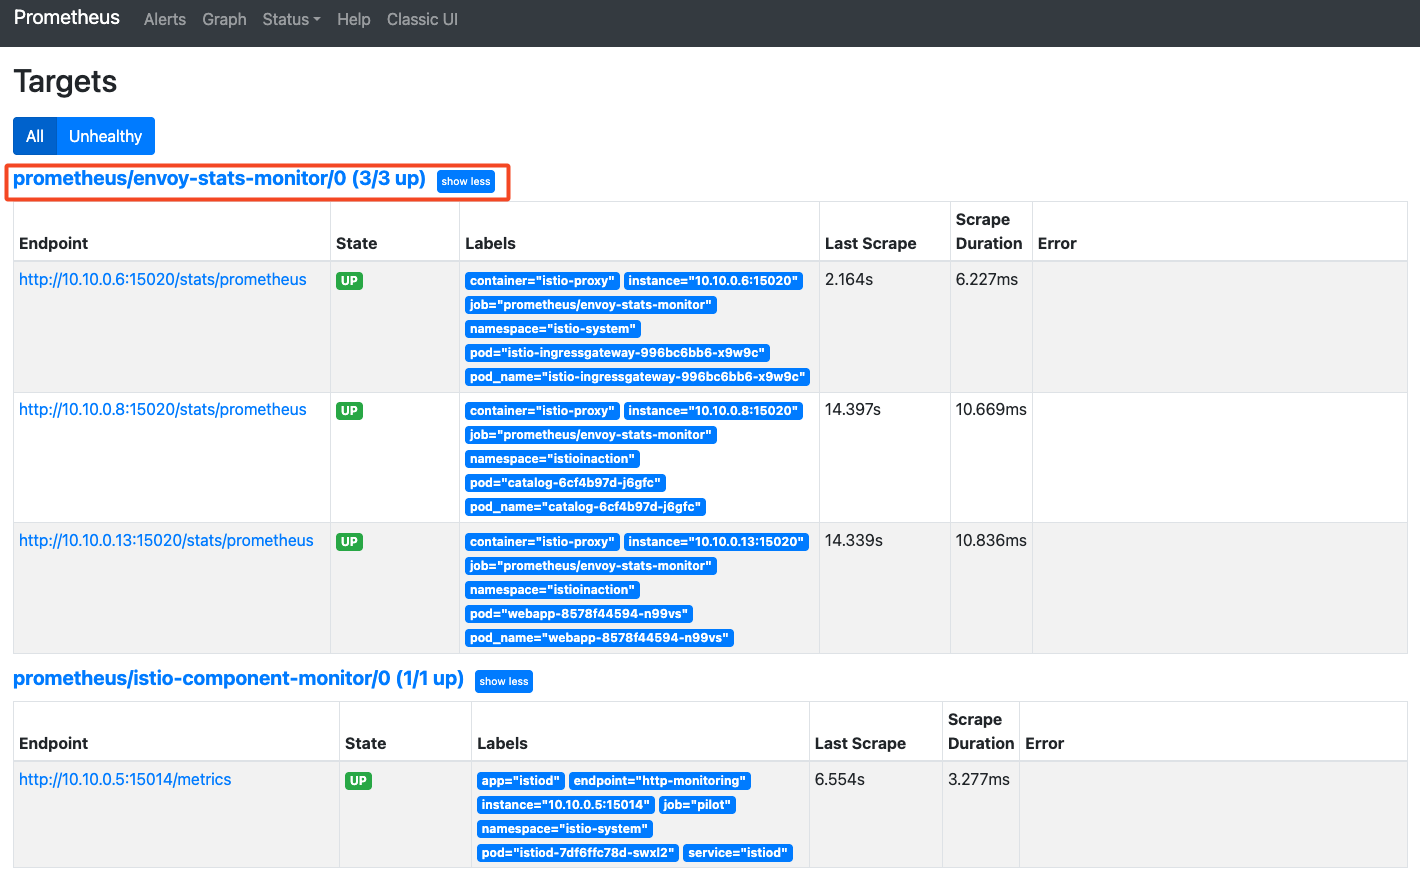Collapse istio-component-monitor with show less

(504, 681)
